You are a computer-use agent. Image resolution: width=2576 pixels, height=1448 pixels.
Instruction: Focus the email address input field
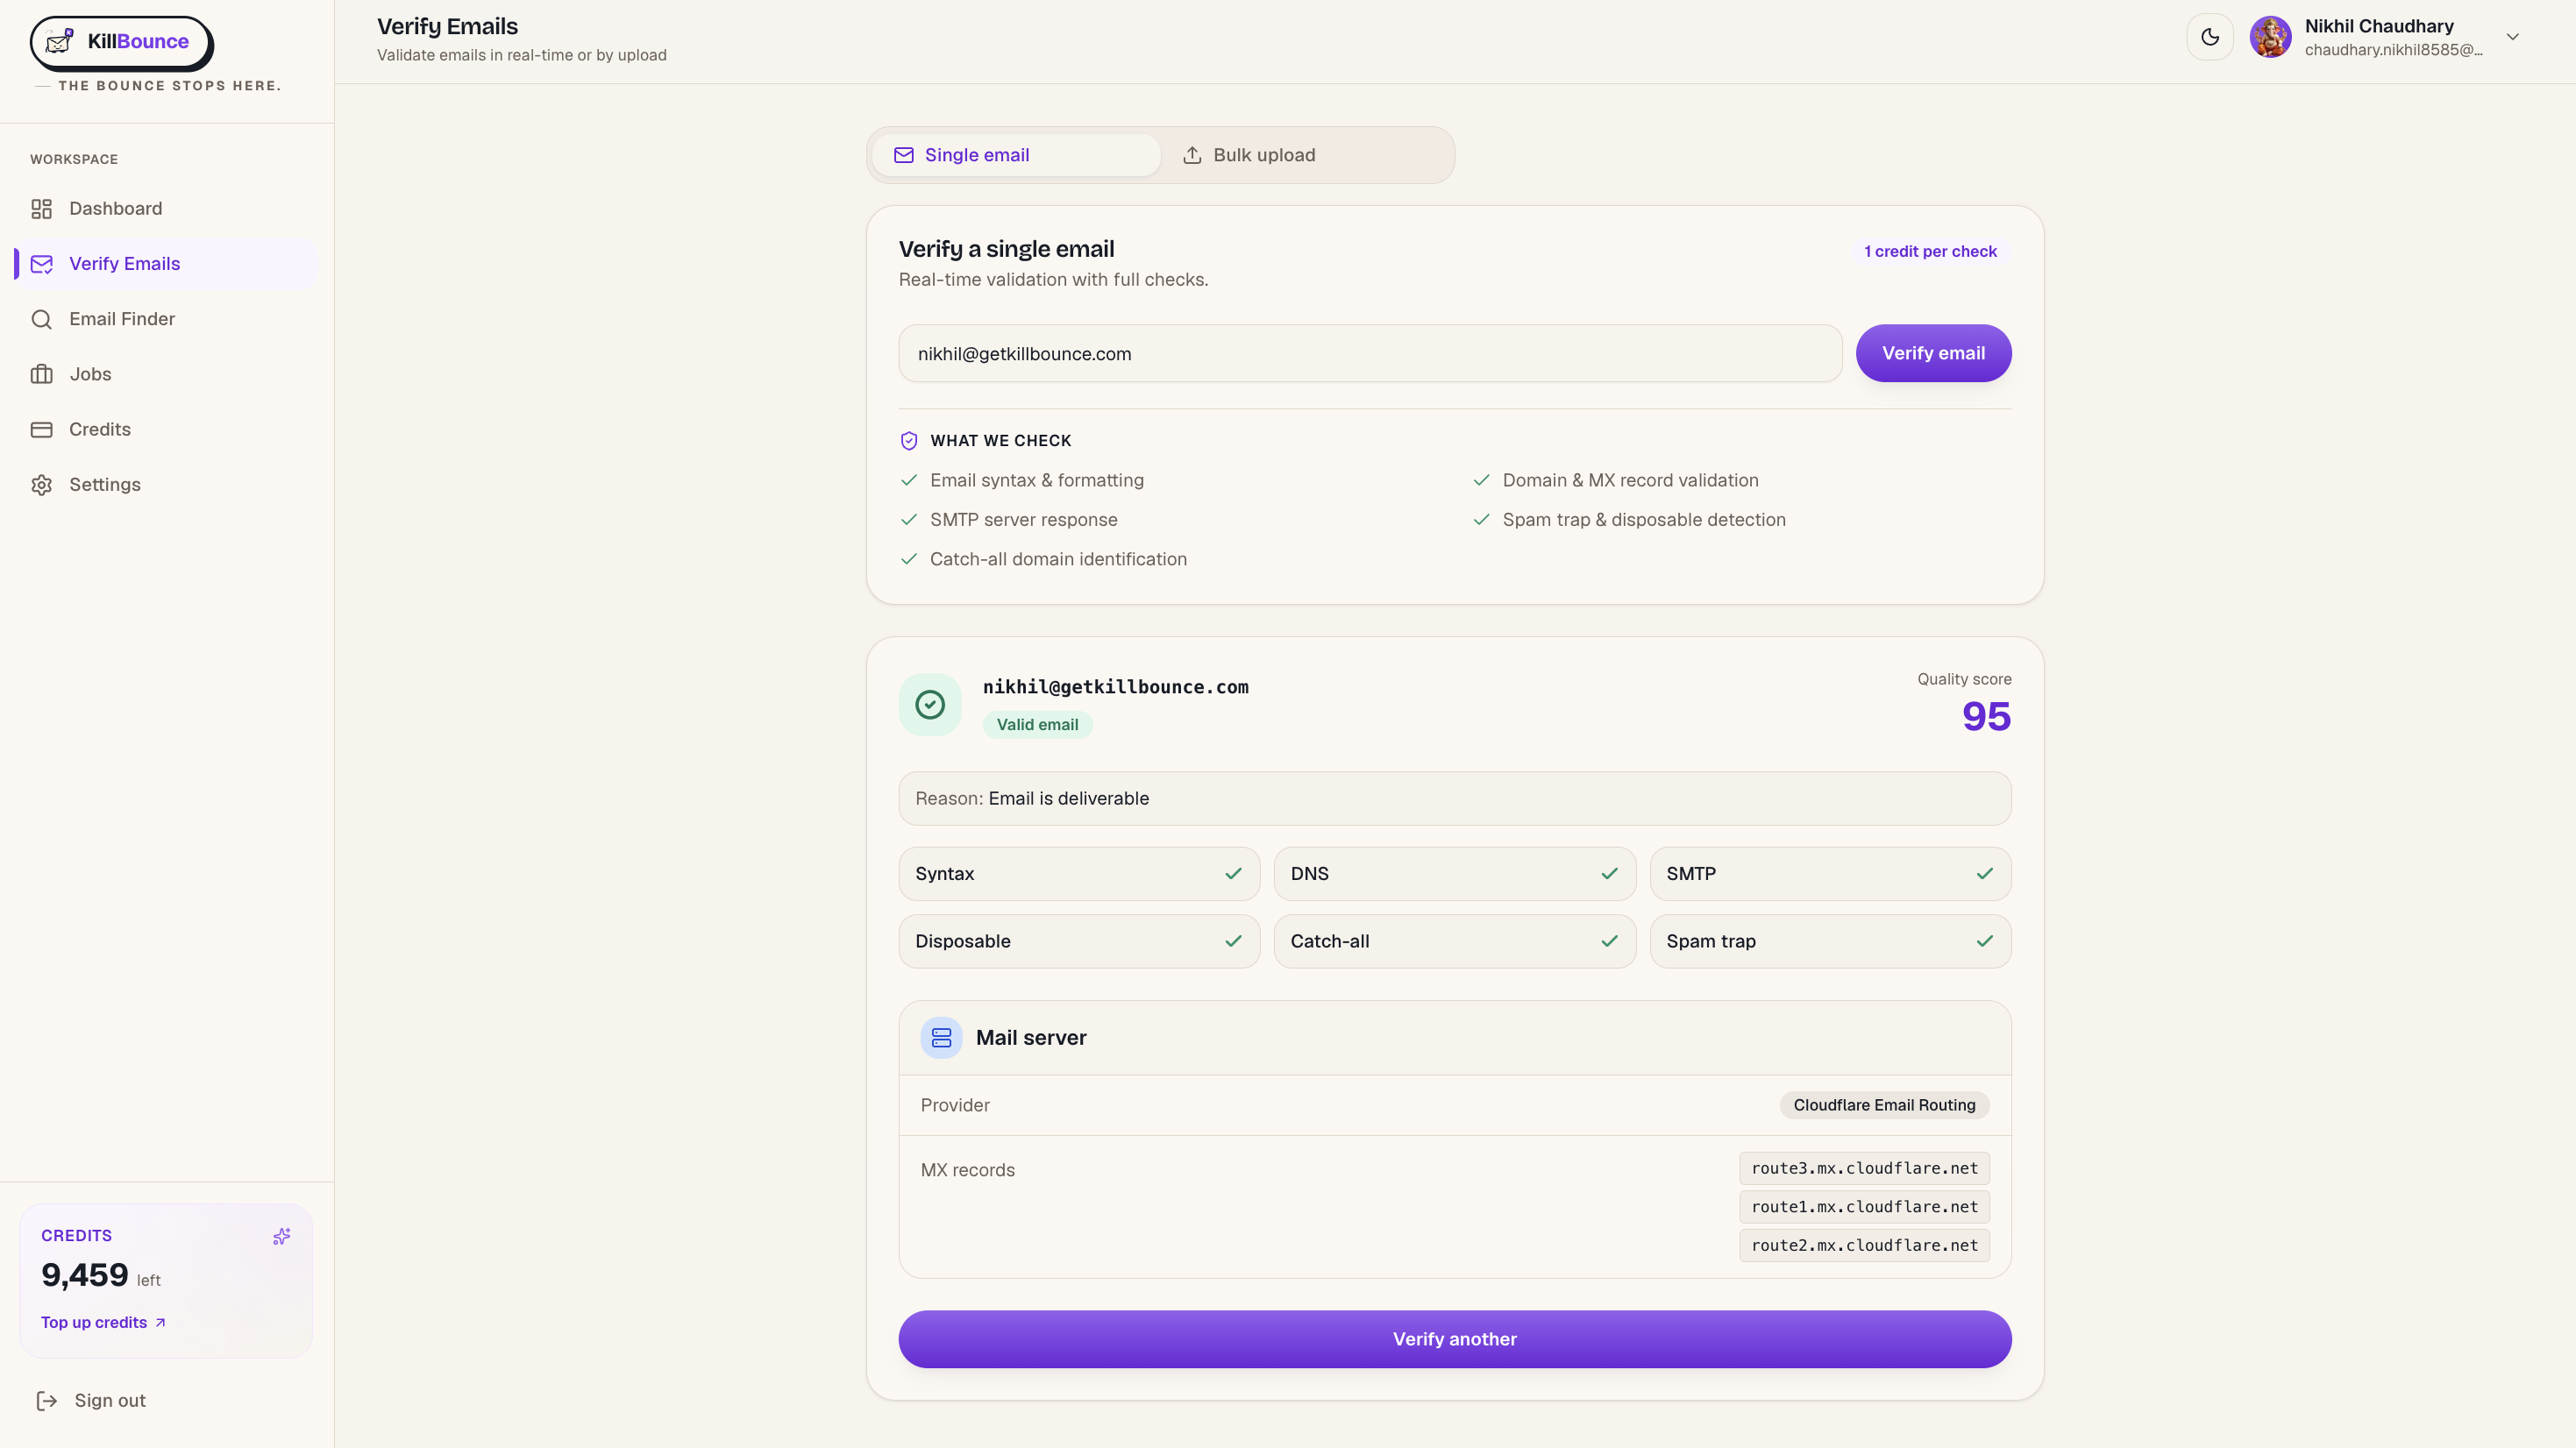[x=1370, y=353]
